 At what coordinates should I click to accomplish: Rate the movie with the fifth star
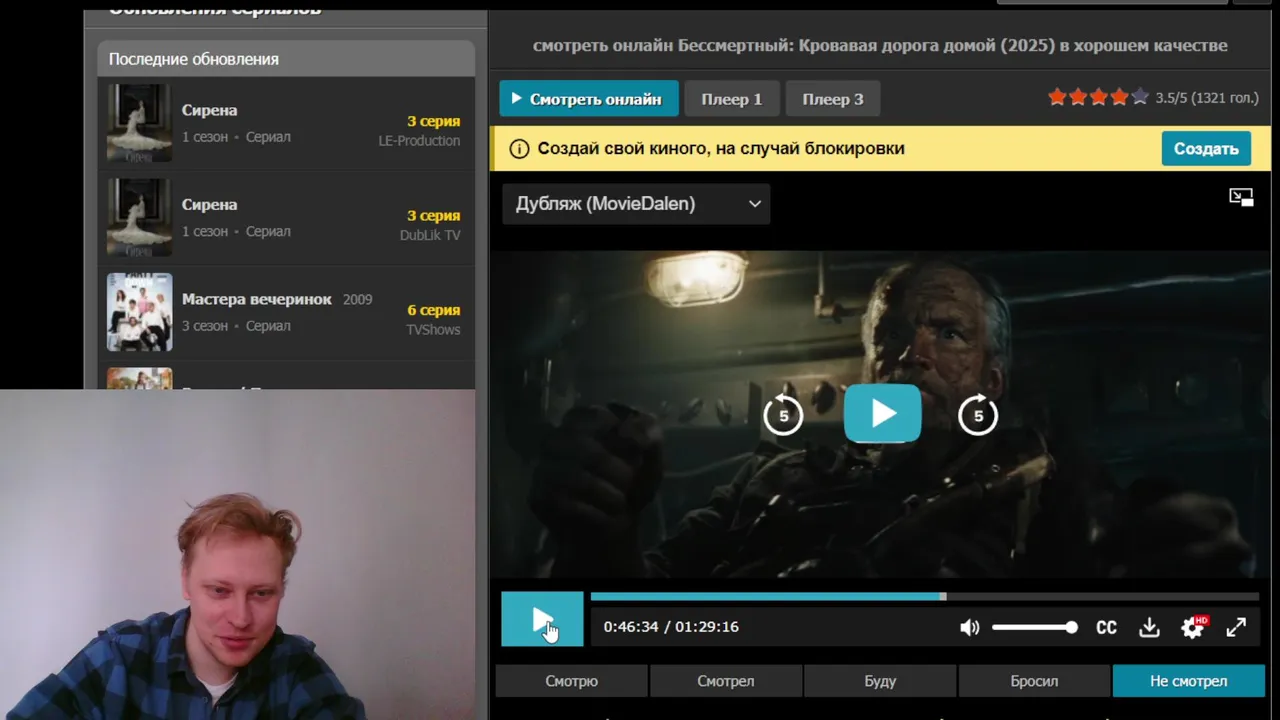(x=1140, y=97)
